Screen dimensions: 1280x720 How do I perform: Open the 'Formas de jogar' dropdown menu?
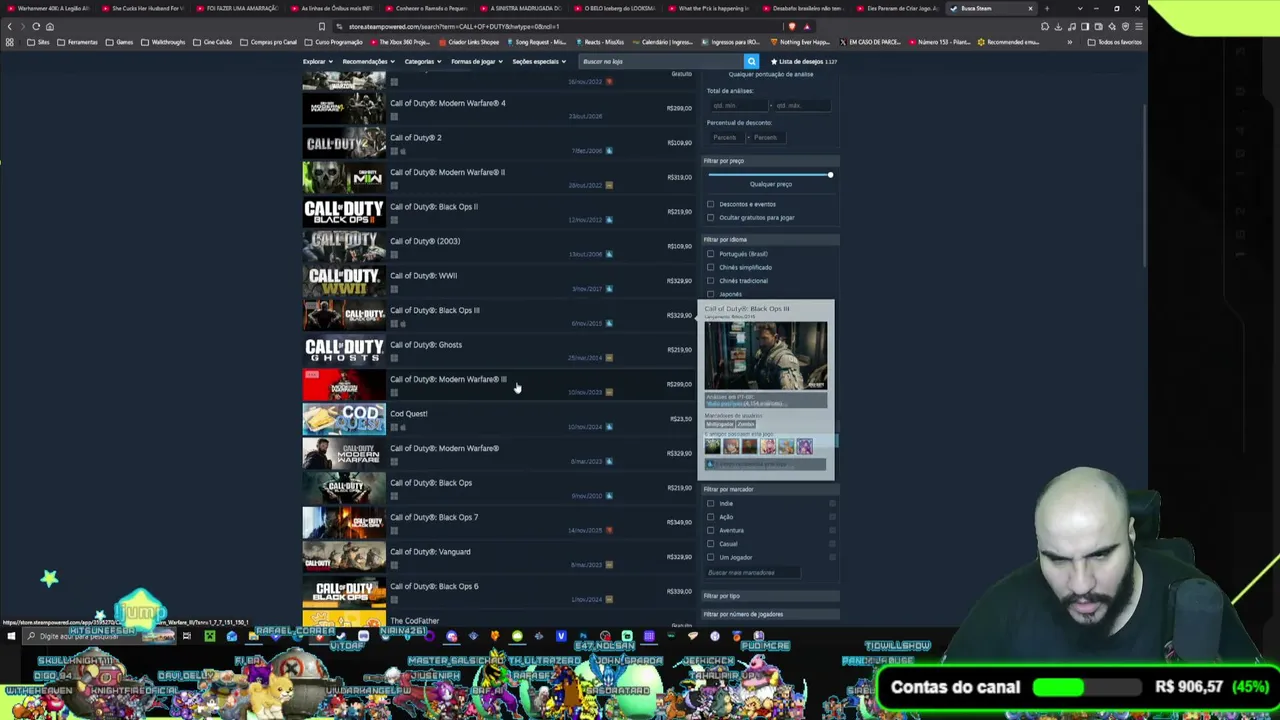click(x=475, y=62)
